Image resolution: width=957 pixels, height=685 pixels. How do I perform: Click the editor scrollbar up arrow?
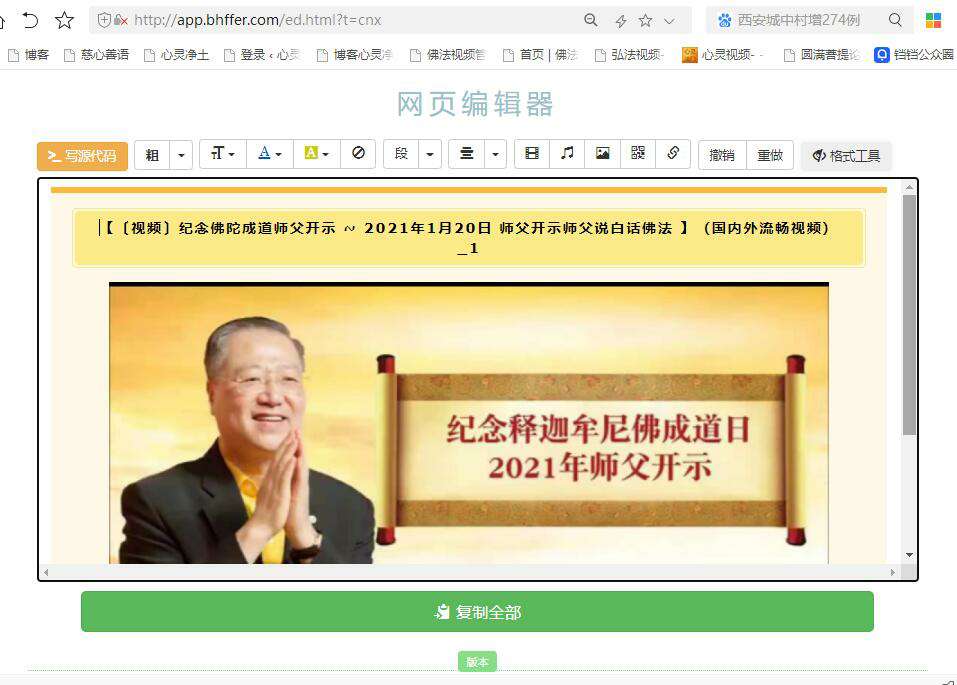(x=909, y=187)
